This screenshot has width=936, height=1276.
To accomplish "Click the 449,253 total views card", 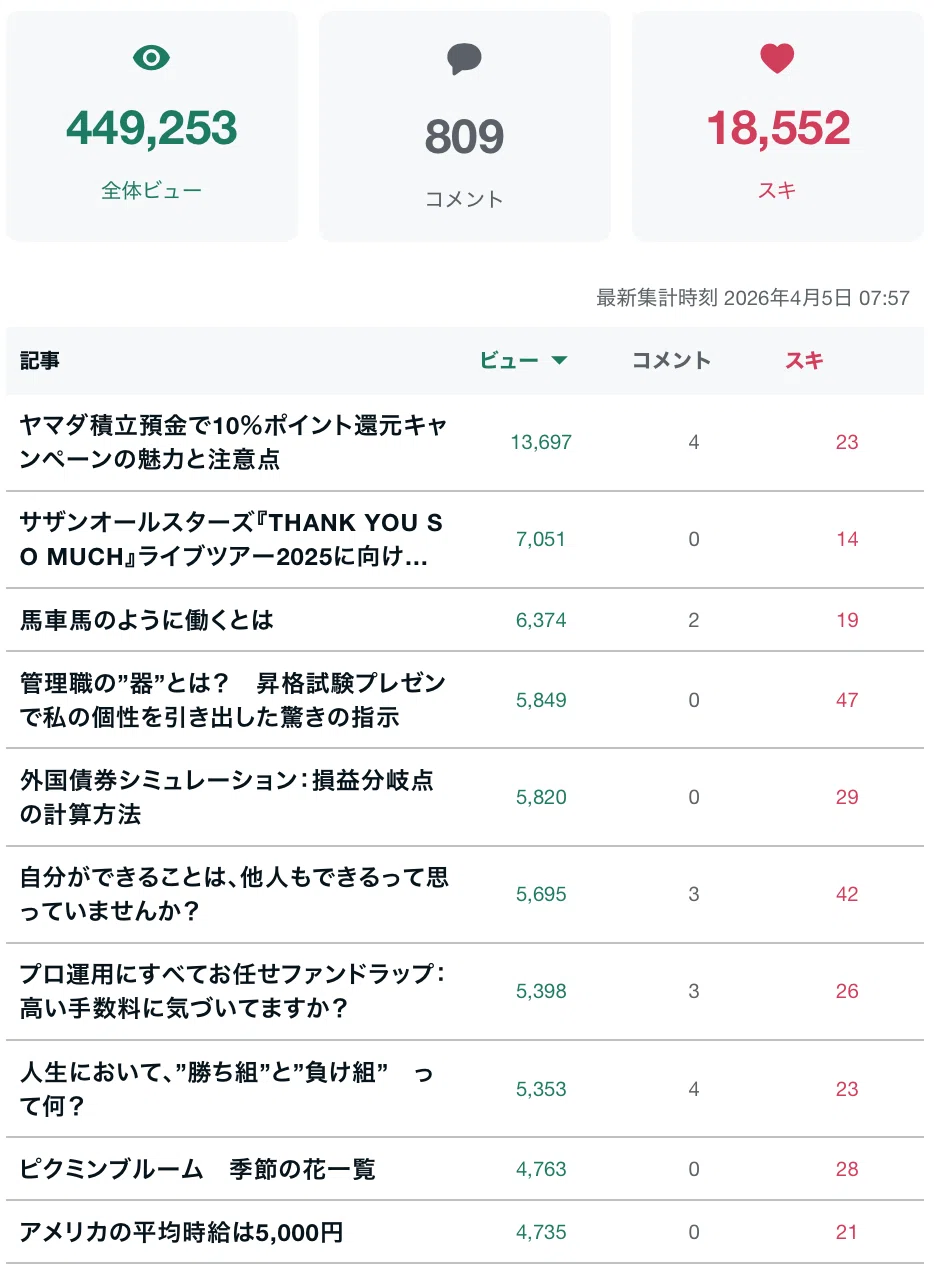I will point(152,126).
